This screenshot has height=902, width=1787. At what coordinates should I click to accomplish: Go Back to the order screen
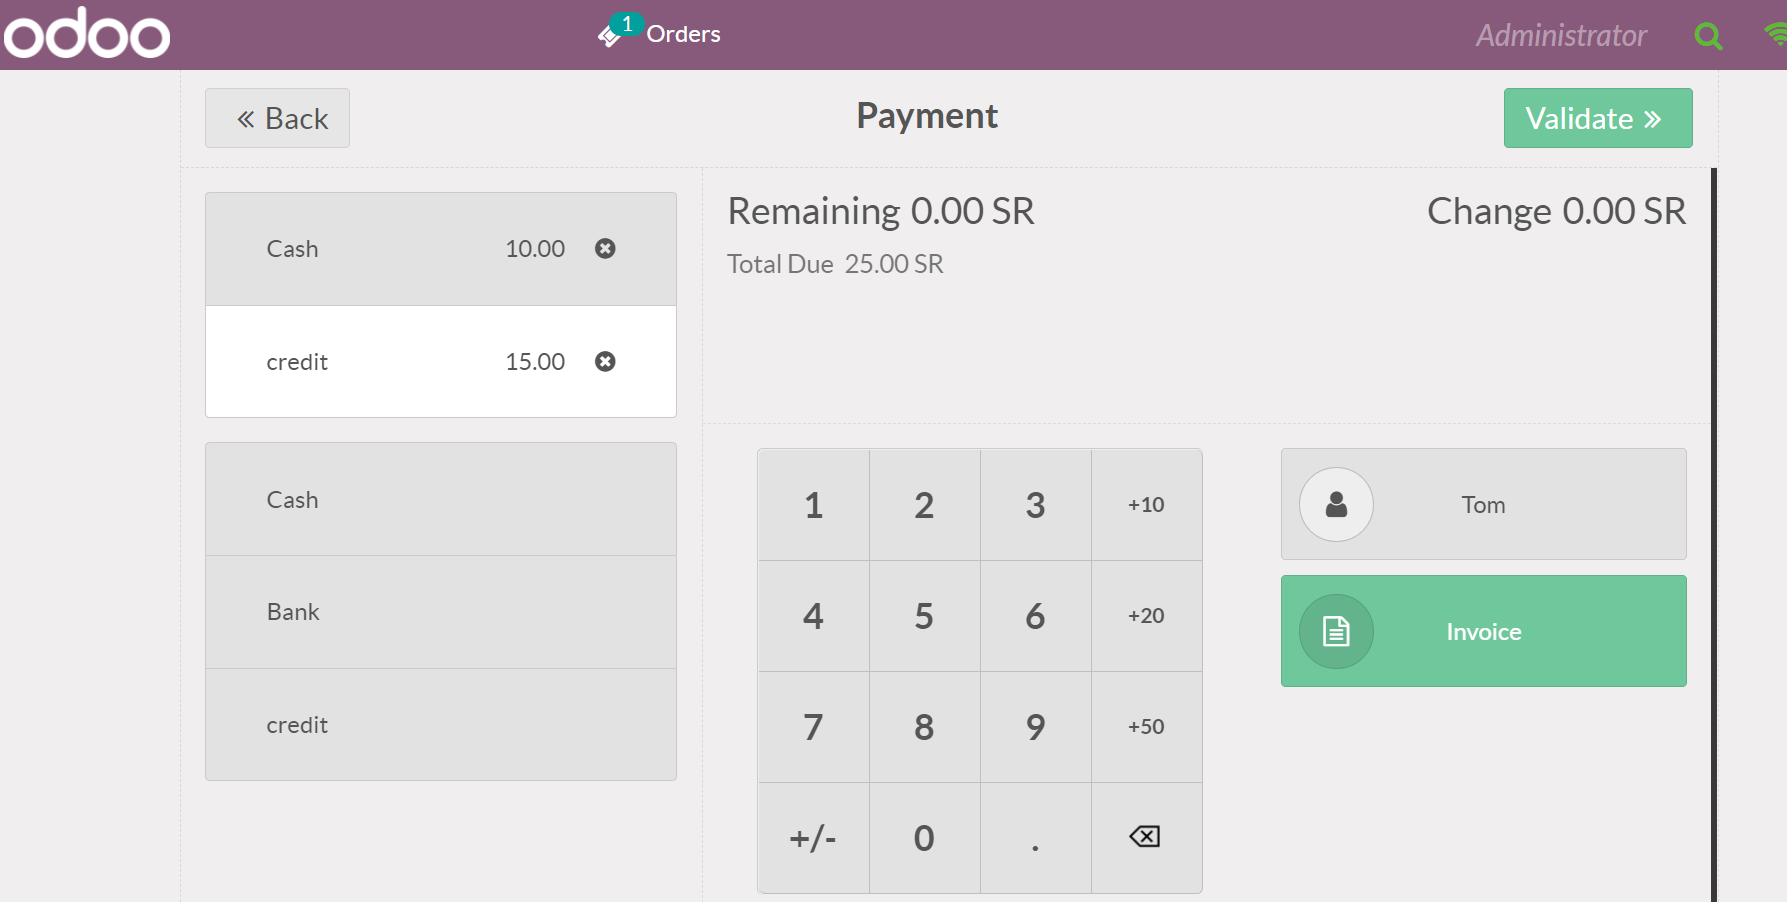pos(277,119)
